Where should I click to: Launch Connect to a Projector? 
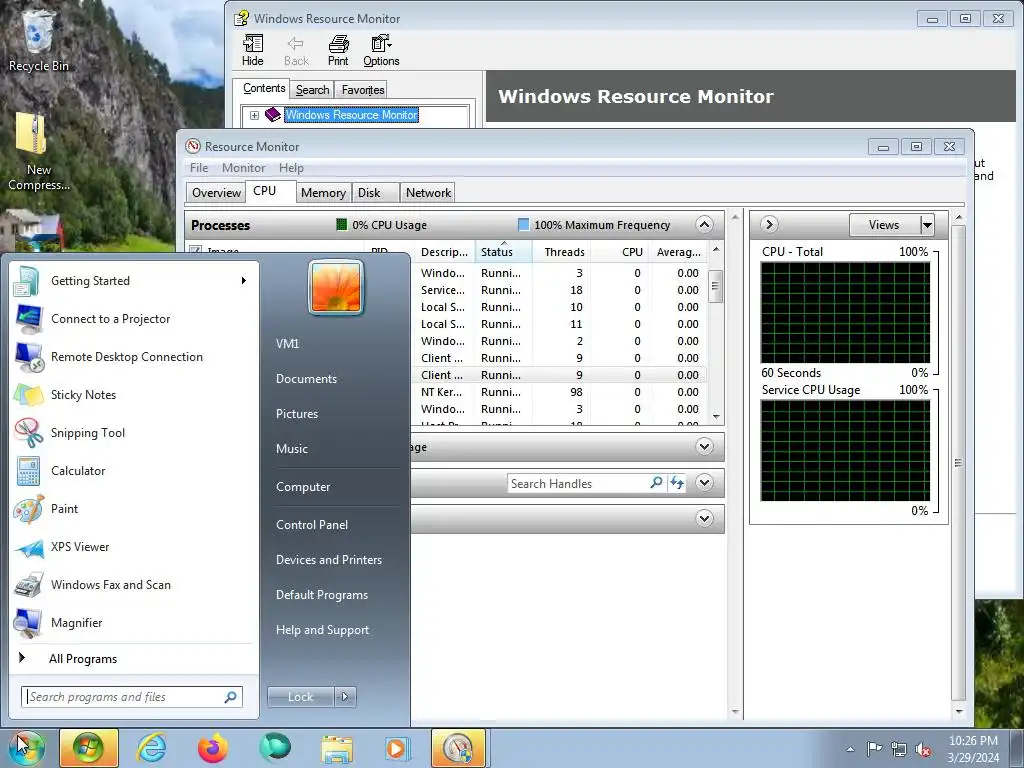click(x=131, y=319)
